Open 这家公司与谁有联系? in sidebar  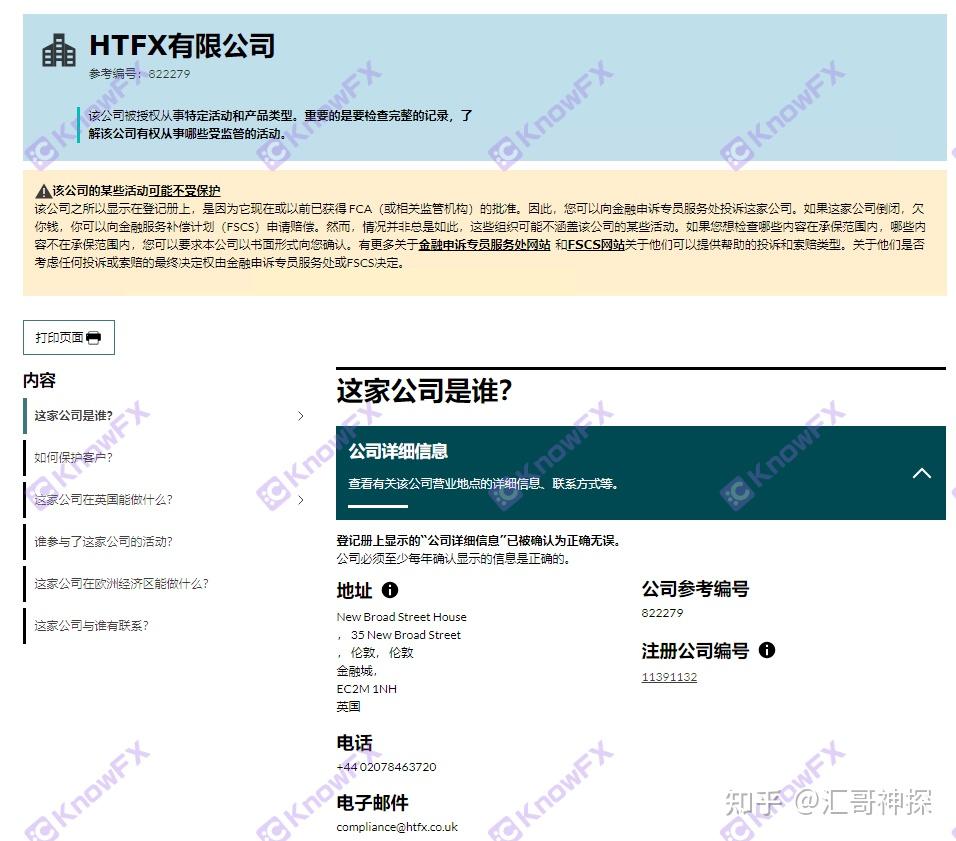point(92,626)
